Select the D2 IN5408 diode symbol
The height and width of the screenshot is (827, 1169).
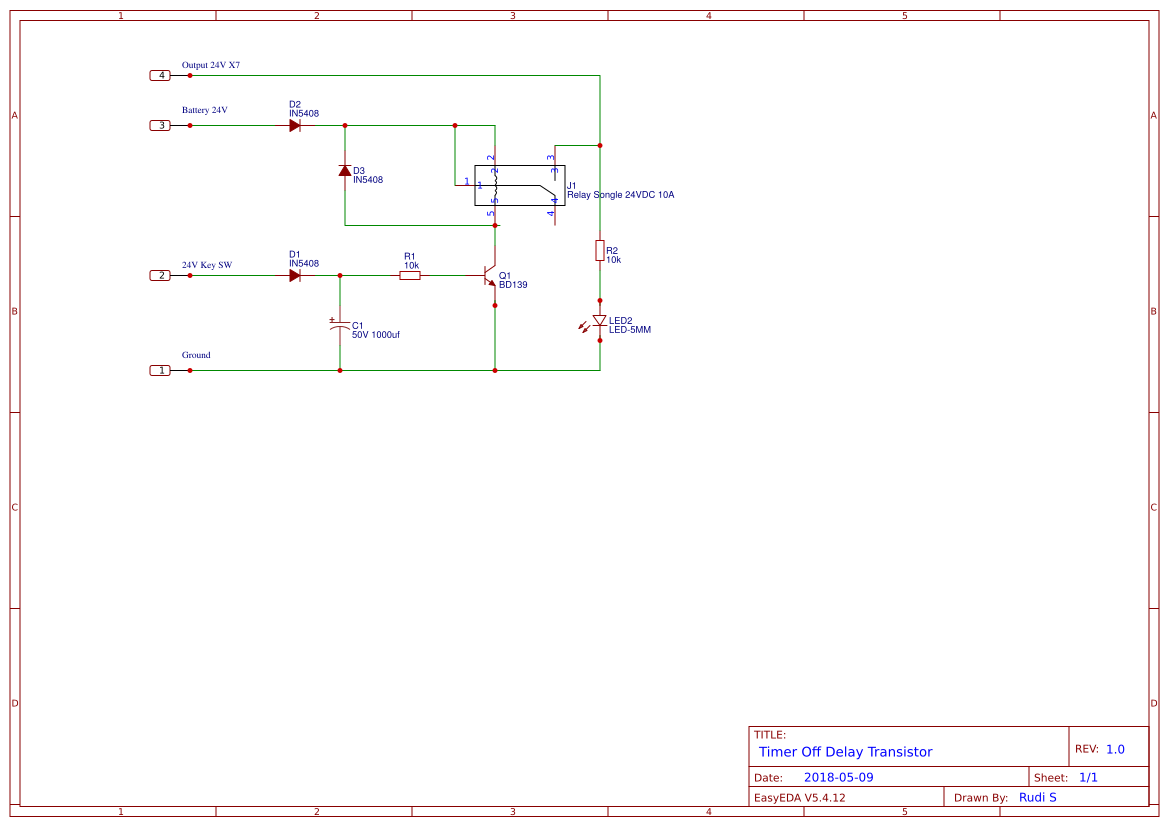coord(295,125)
